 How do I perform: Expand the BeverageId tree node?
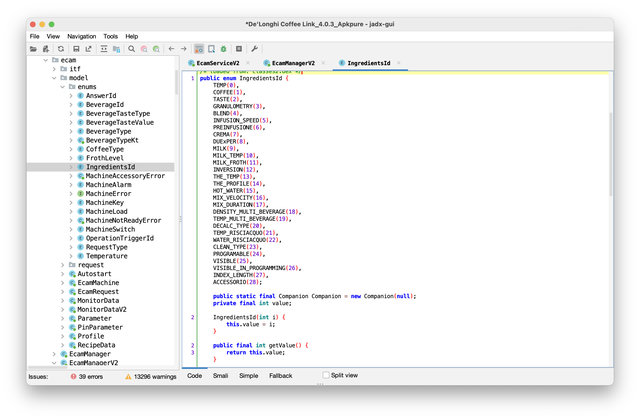coord(71,104)
